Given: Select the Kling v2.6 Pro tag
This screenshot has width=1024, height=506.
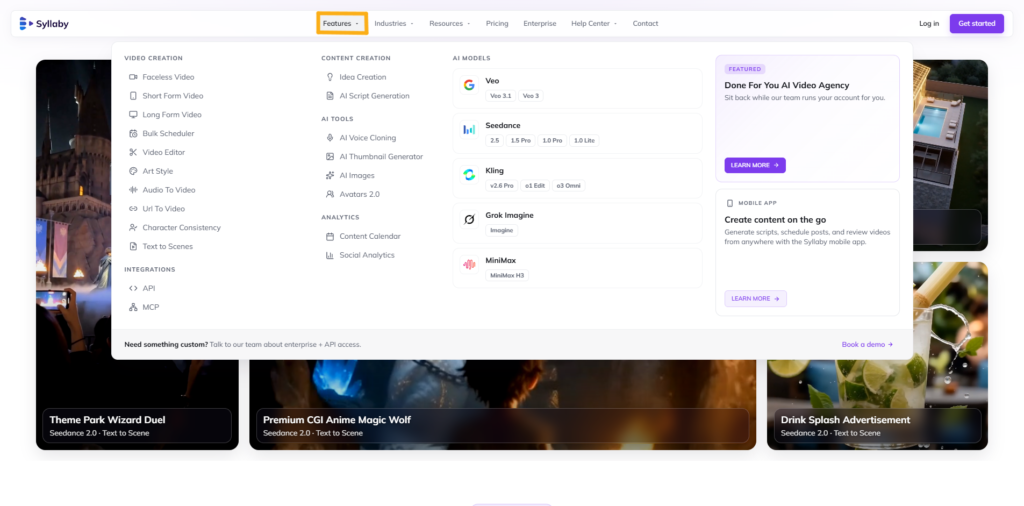Looking at the screenshot, I should pos(502,186).
